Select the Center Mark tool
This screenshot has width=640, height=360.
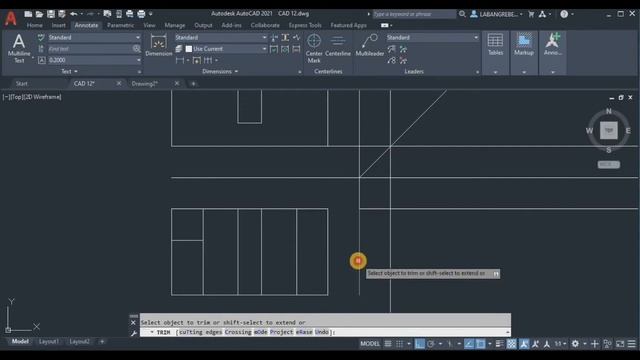click(314, 48)
